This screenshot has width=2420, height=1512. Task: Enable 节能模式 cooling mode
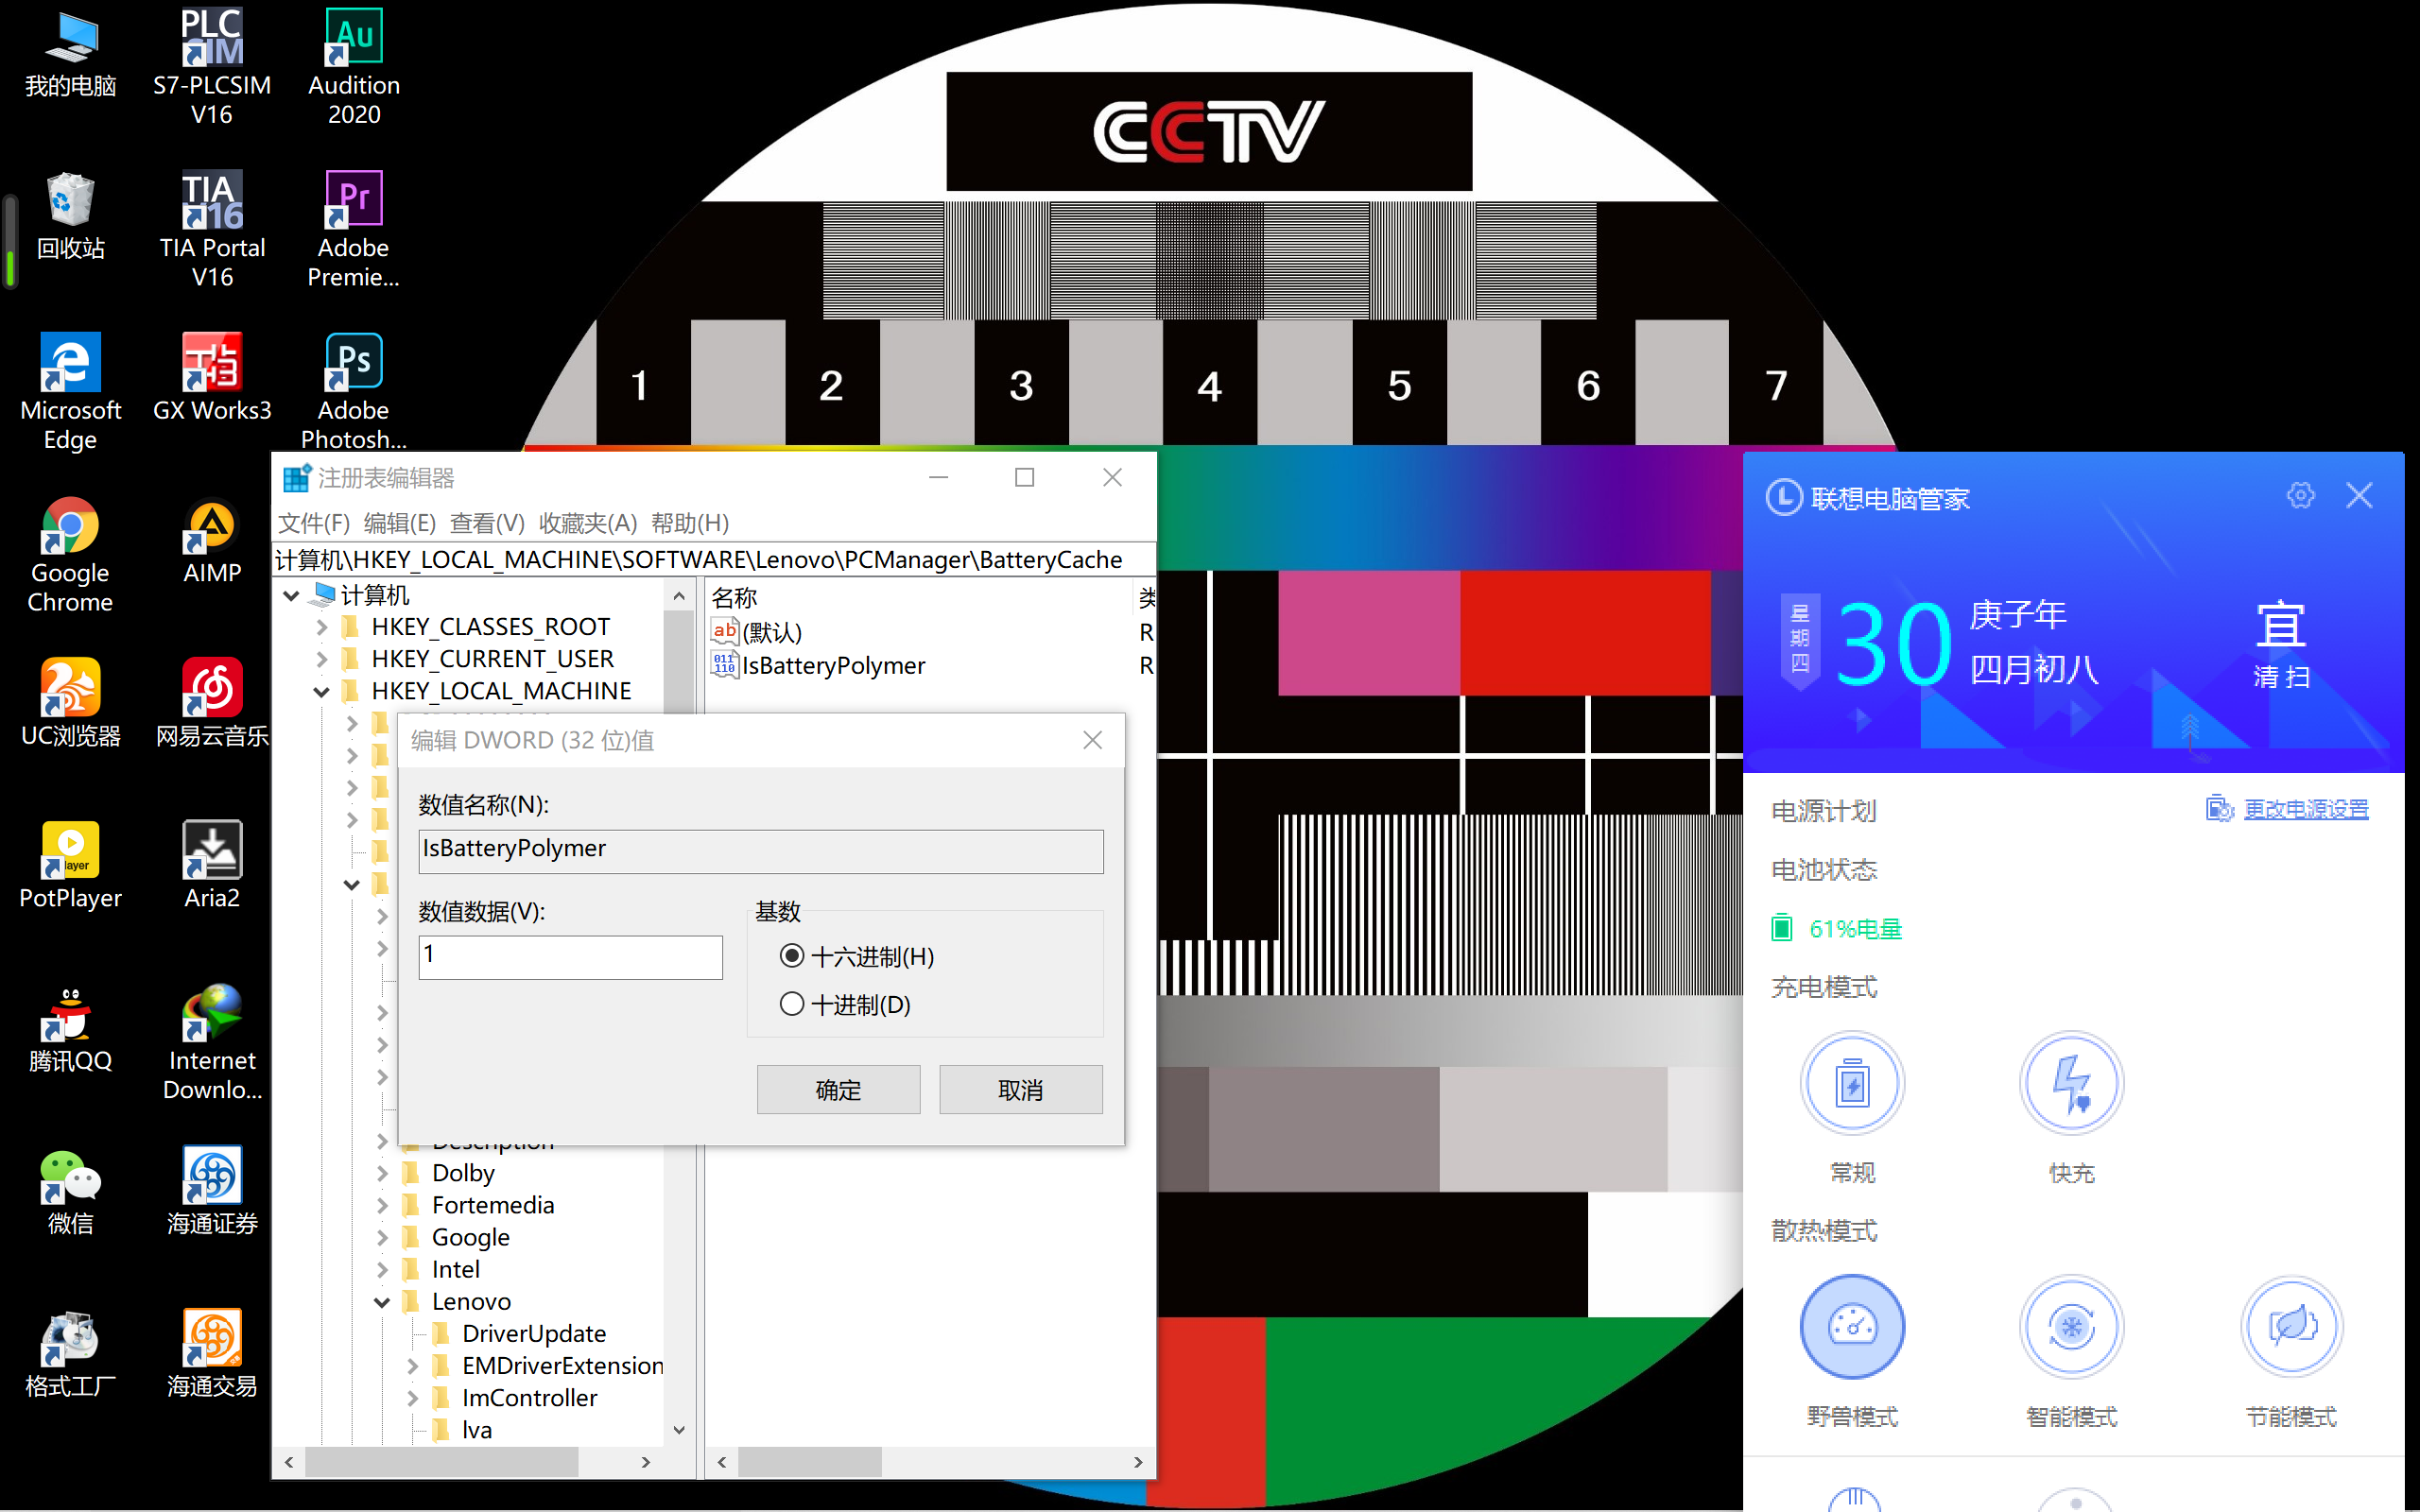pyautogui.click(x=2291, y=1327)
